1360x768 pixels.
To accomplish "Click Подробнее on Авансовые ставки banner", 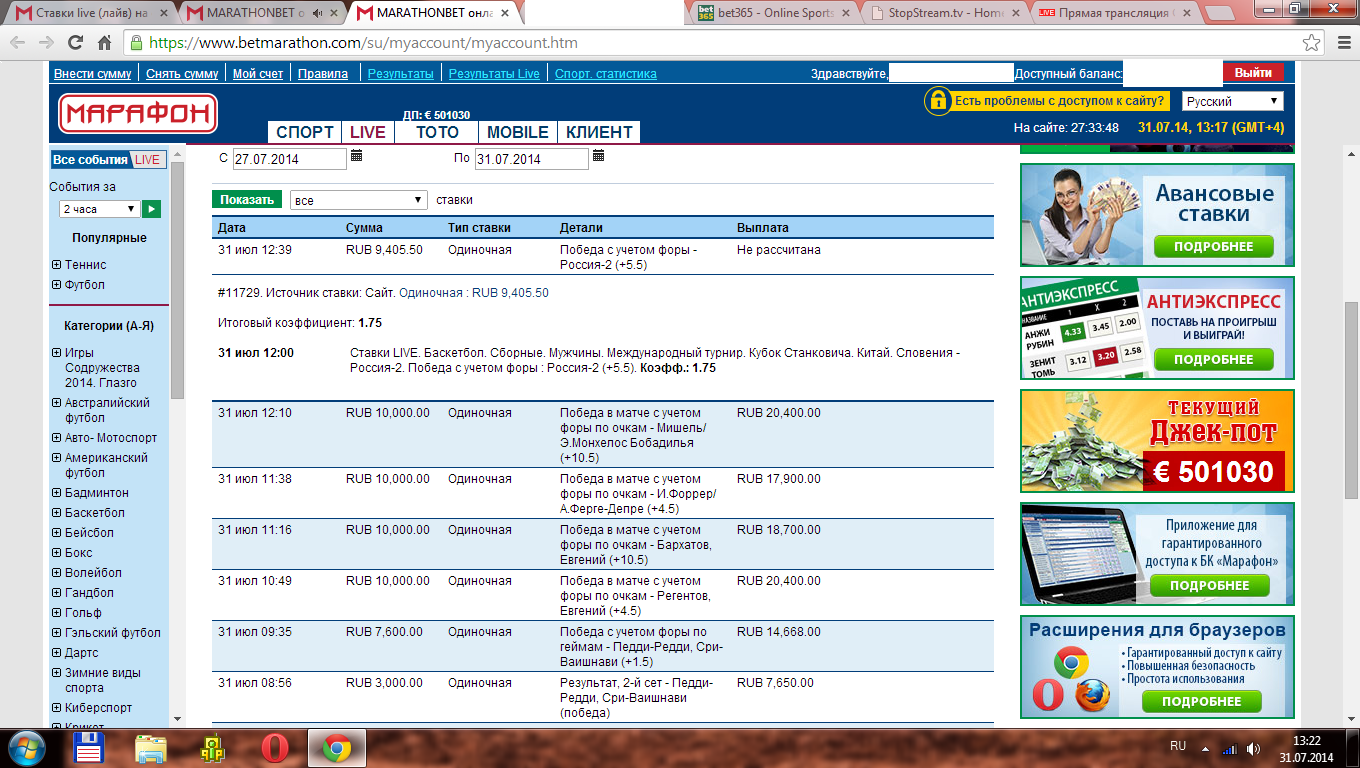I will click(x=1213, y=247).
